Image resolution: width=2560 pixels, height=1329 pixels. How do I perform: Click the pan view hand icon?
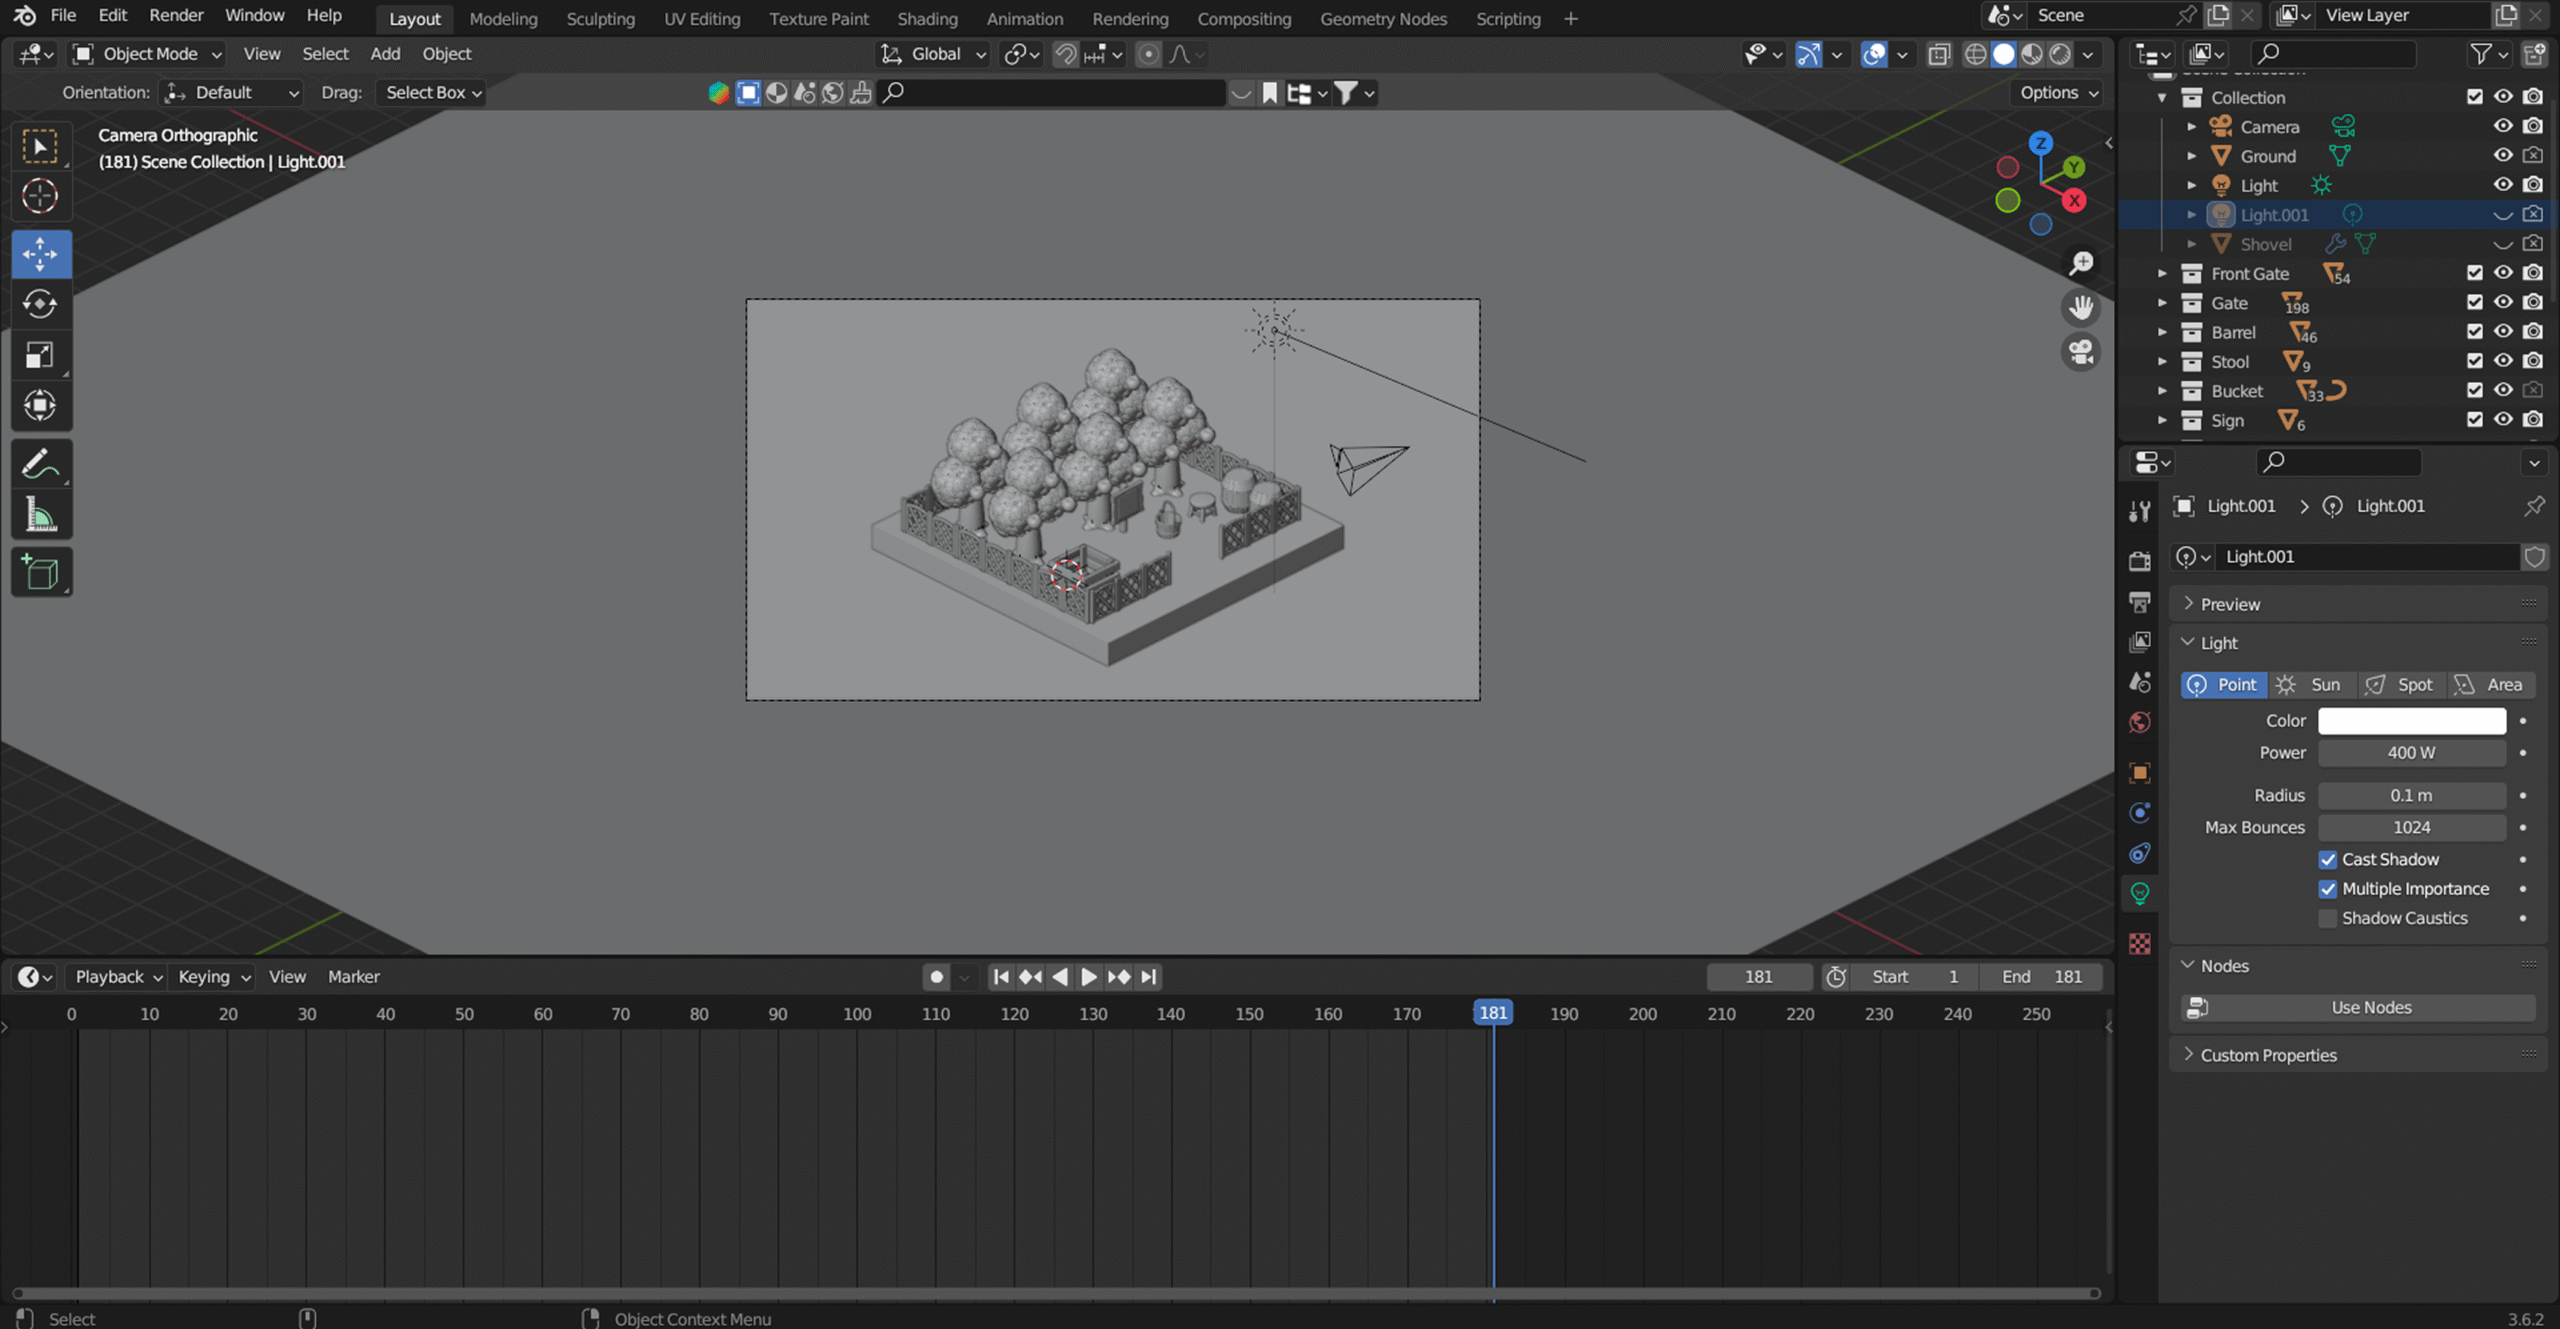coord(2081,307)
